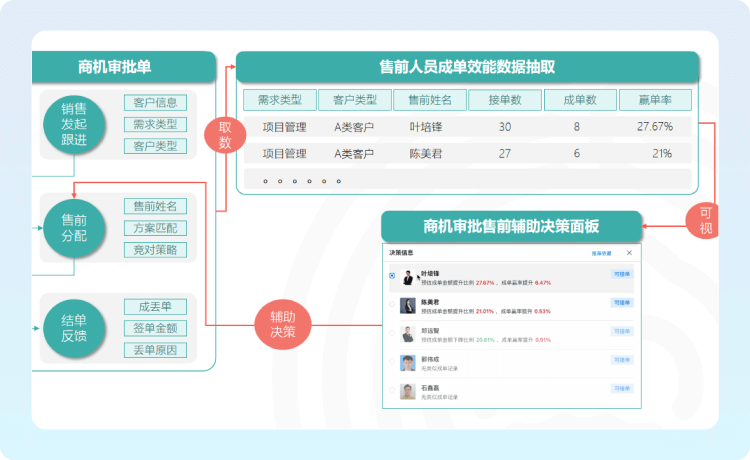
Task: Click the 售前分配 teal circle node
Action: pos(73,229)
